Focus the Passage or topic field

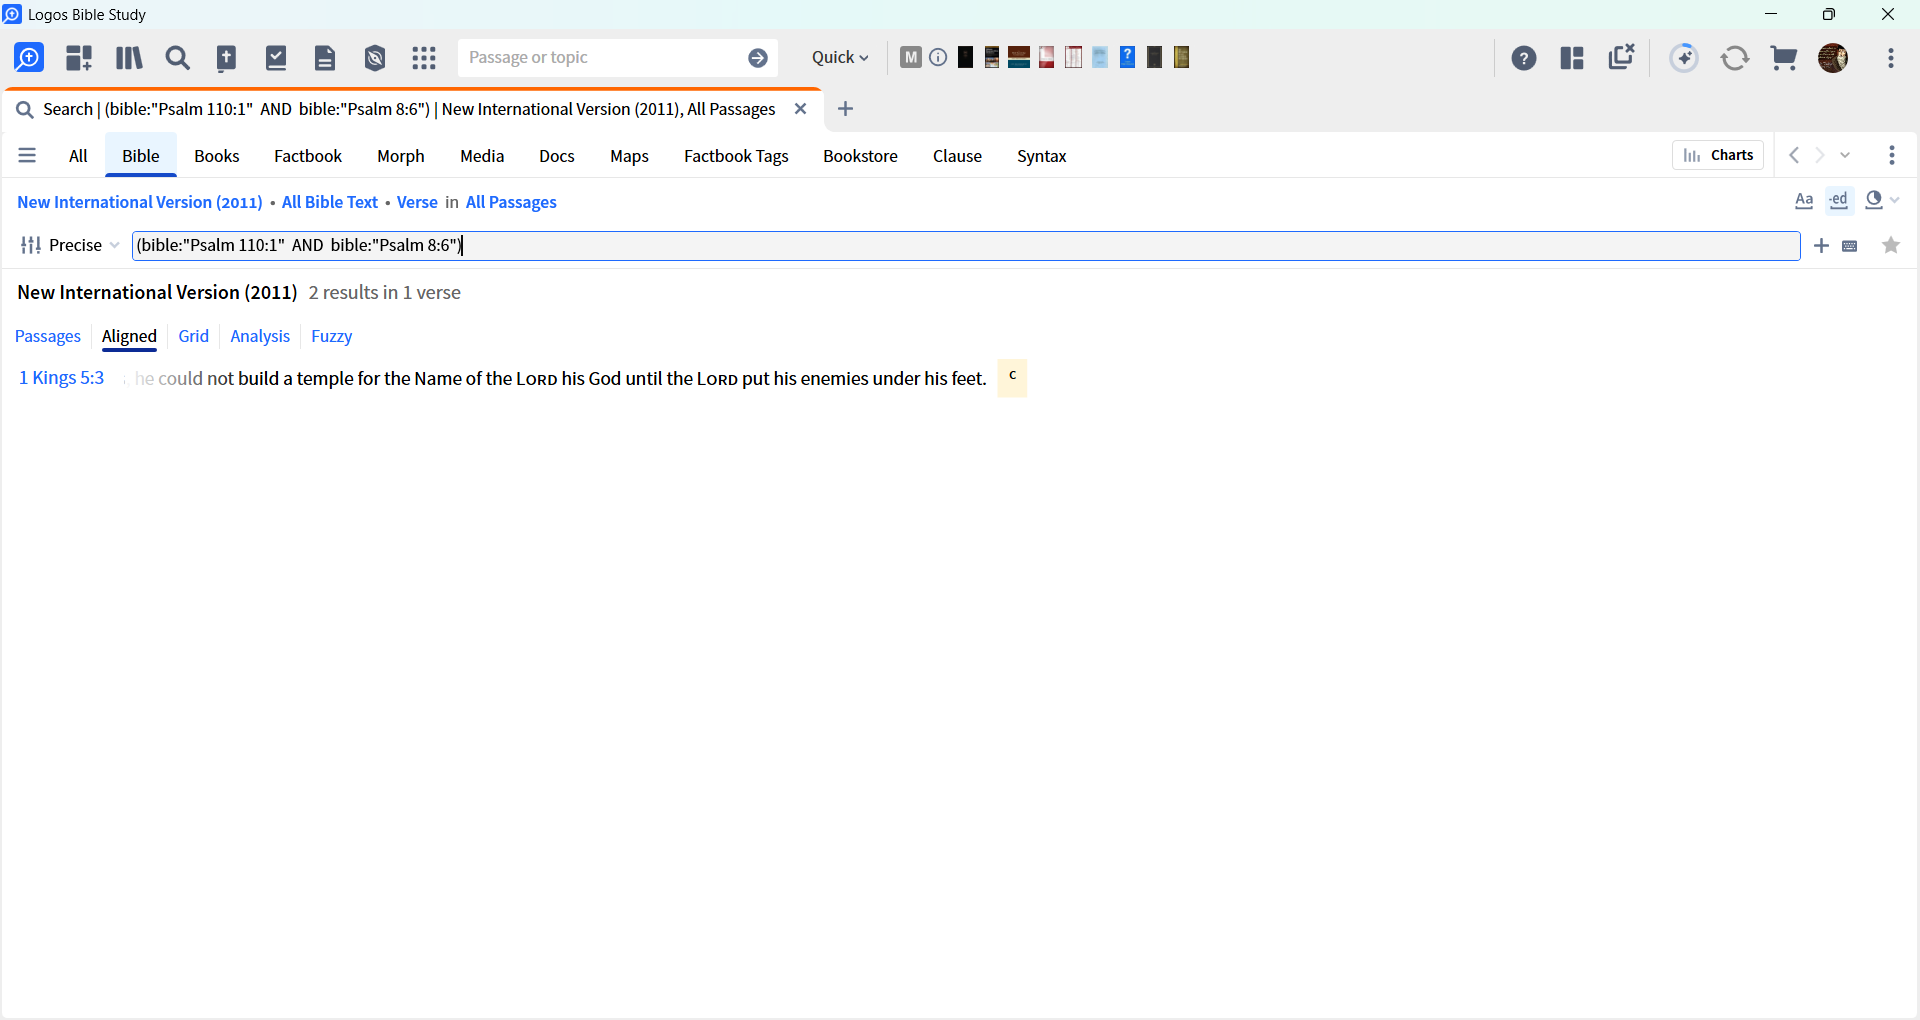[x=602, y=58]
